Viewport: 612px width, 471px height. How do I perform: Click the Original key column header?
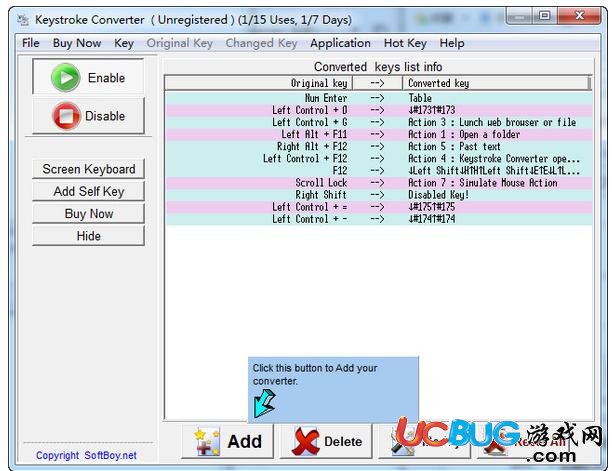(259, 83)
